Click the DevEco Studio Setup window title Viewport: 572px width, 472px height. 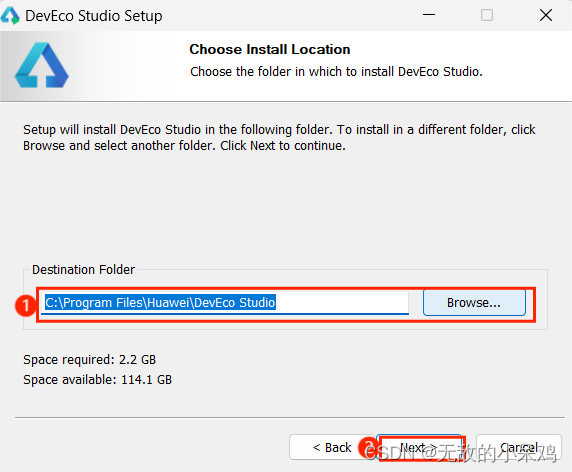pyautogui.click(x=94, y=16)
